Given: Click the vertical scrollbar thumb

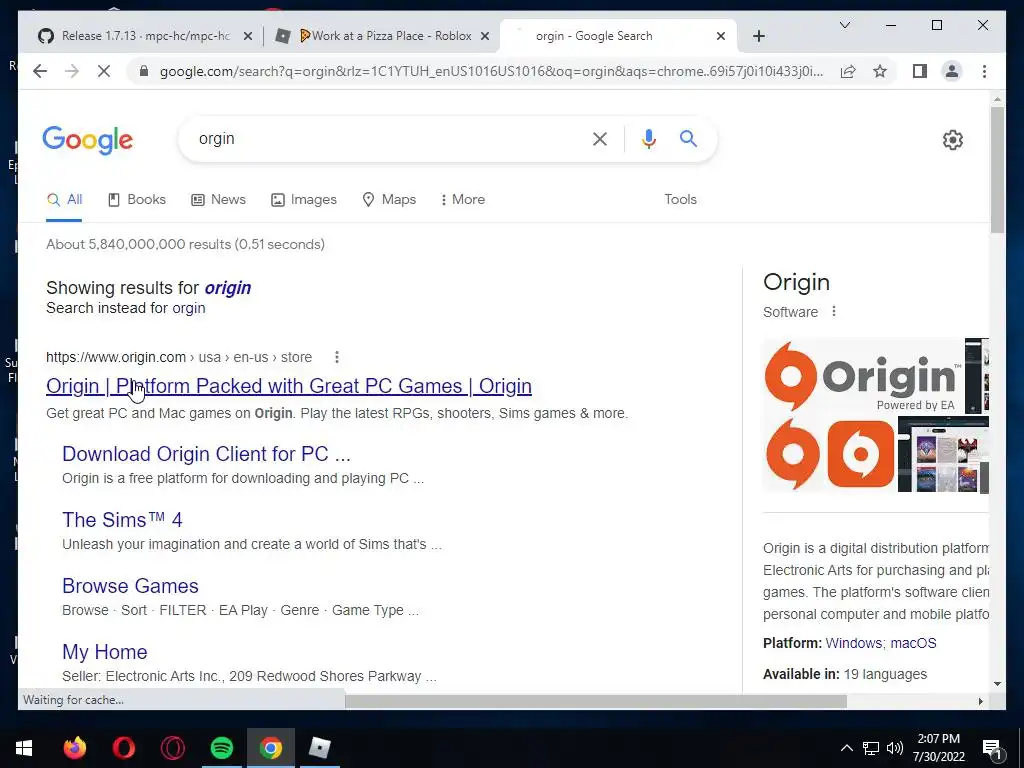Looking at the screenshot, I should point(997,170).
